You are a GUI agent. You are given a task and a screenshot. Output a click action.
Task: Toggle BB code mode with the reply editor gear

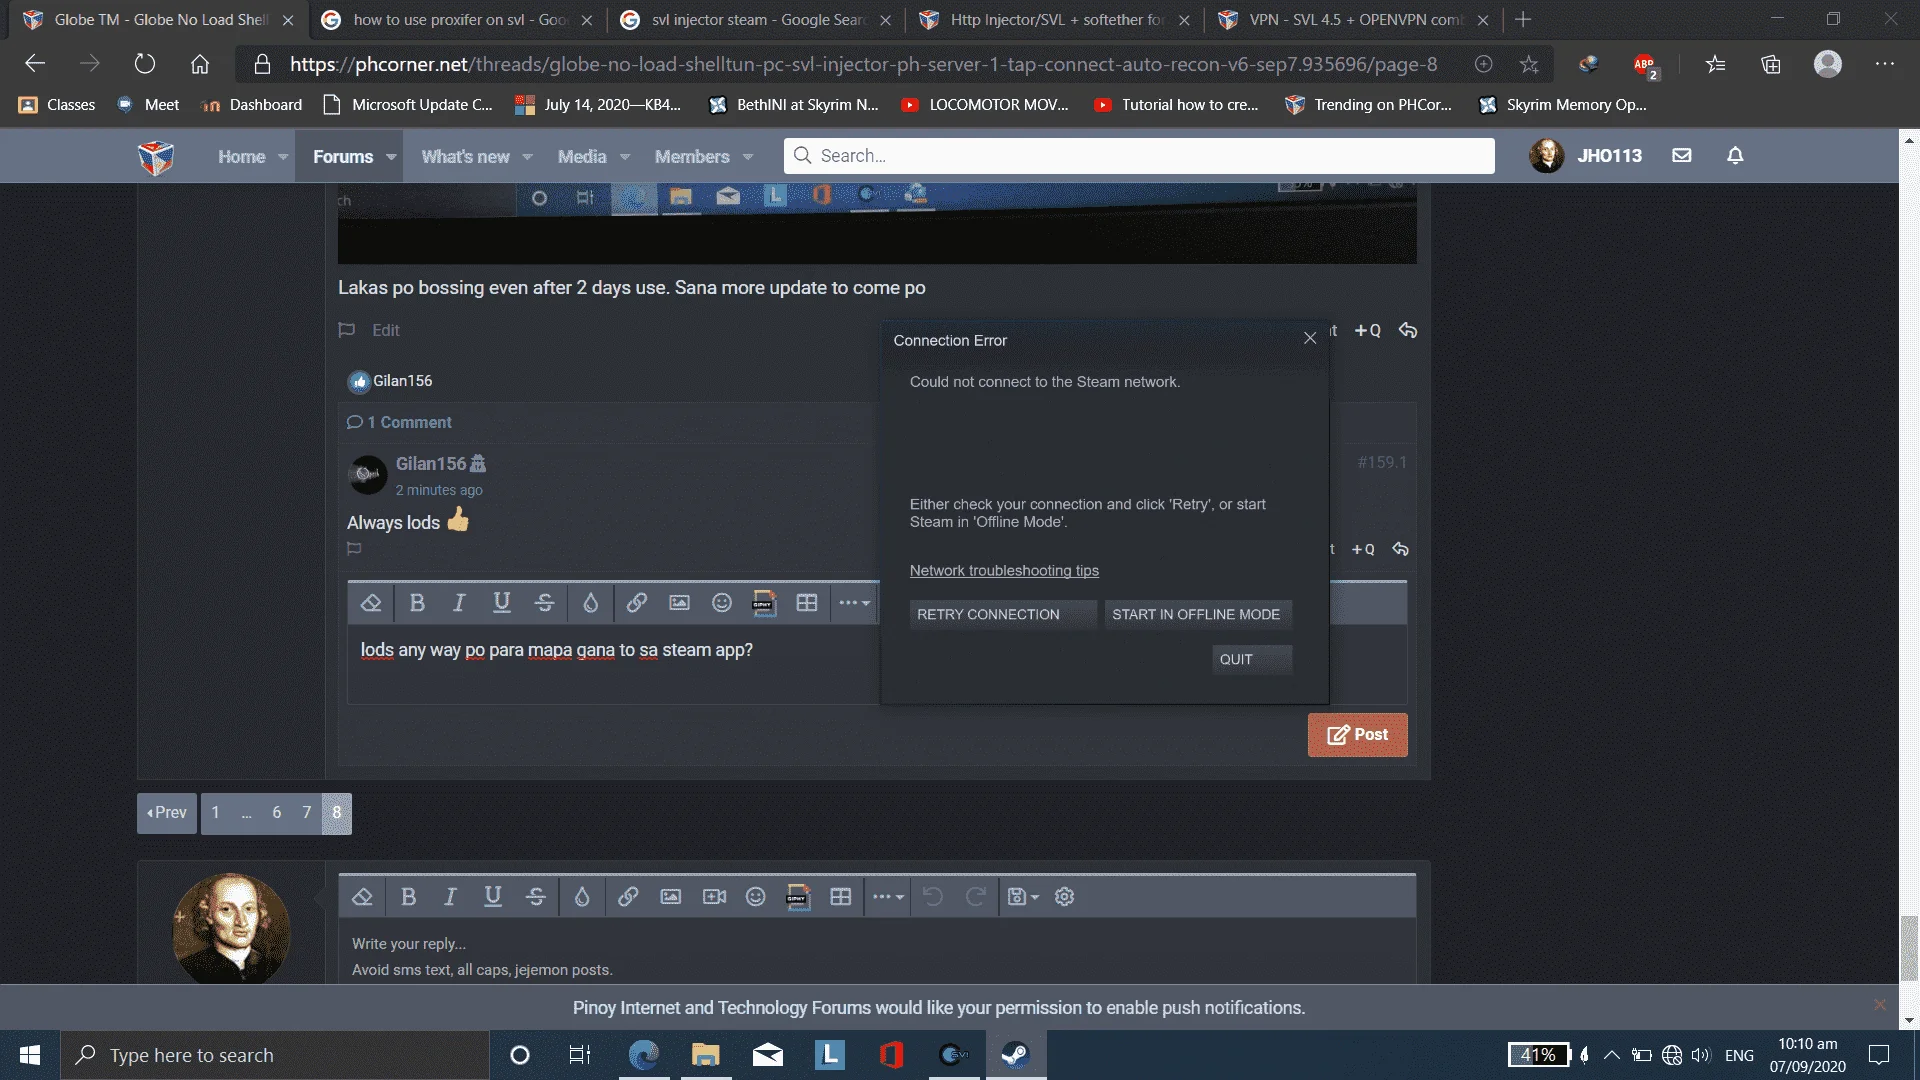(1065, 897)
